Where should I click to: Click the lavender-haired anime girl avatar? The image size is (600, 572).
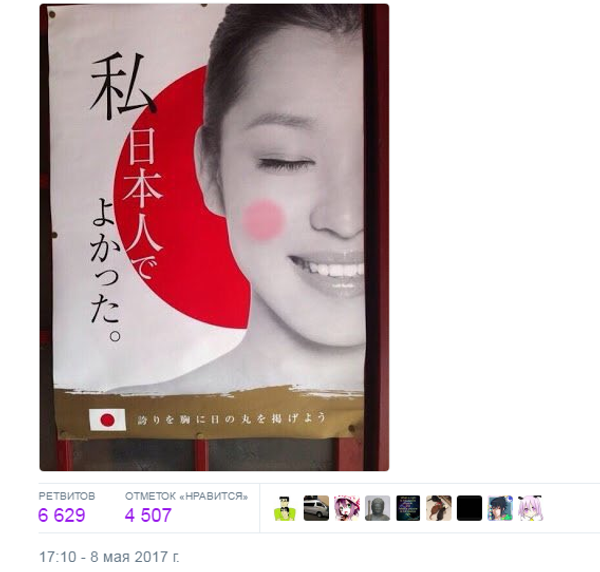click(x=531, y=508)
